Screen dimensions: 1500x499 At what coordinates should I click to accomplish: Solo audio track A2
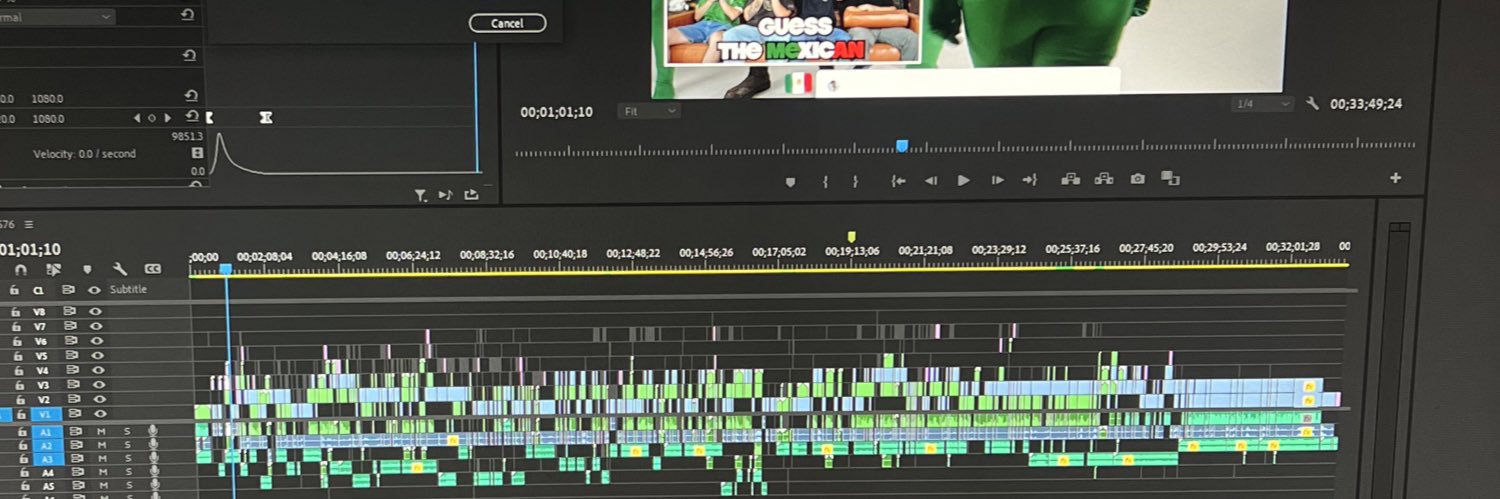pos(127,446)
